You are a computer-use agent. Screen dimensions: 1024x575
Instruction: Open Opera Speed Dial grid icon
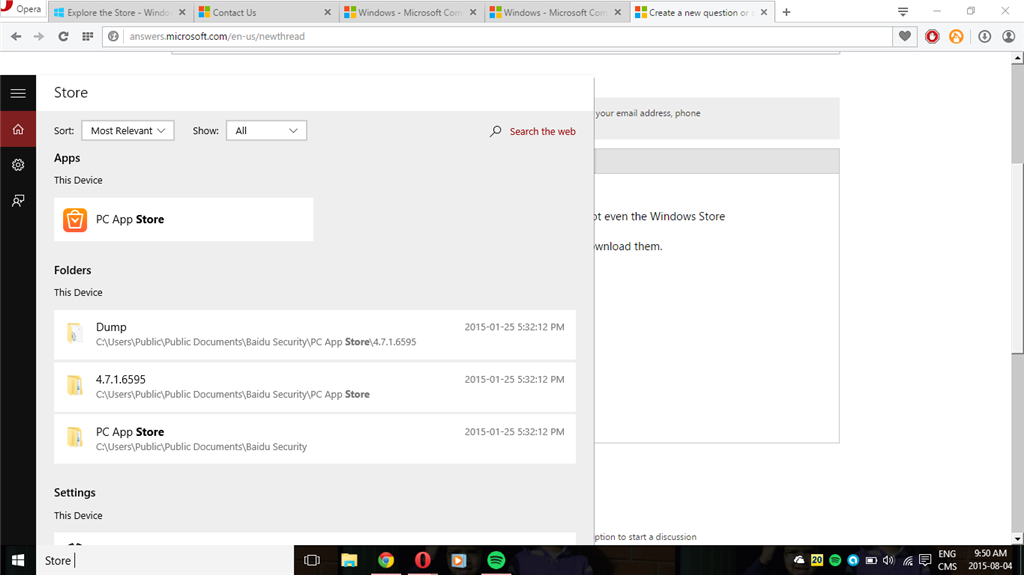(88, 37)
